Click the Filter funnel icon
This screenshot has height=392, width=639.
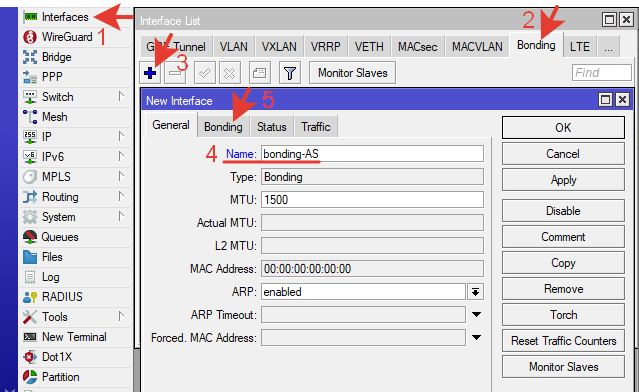290,73
